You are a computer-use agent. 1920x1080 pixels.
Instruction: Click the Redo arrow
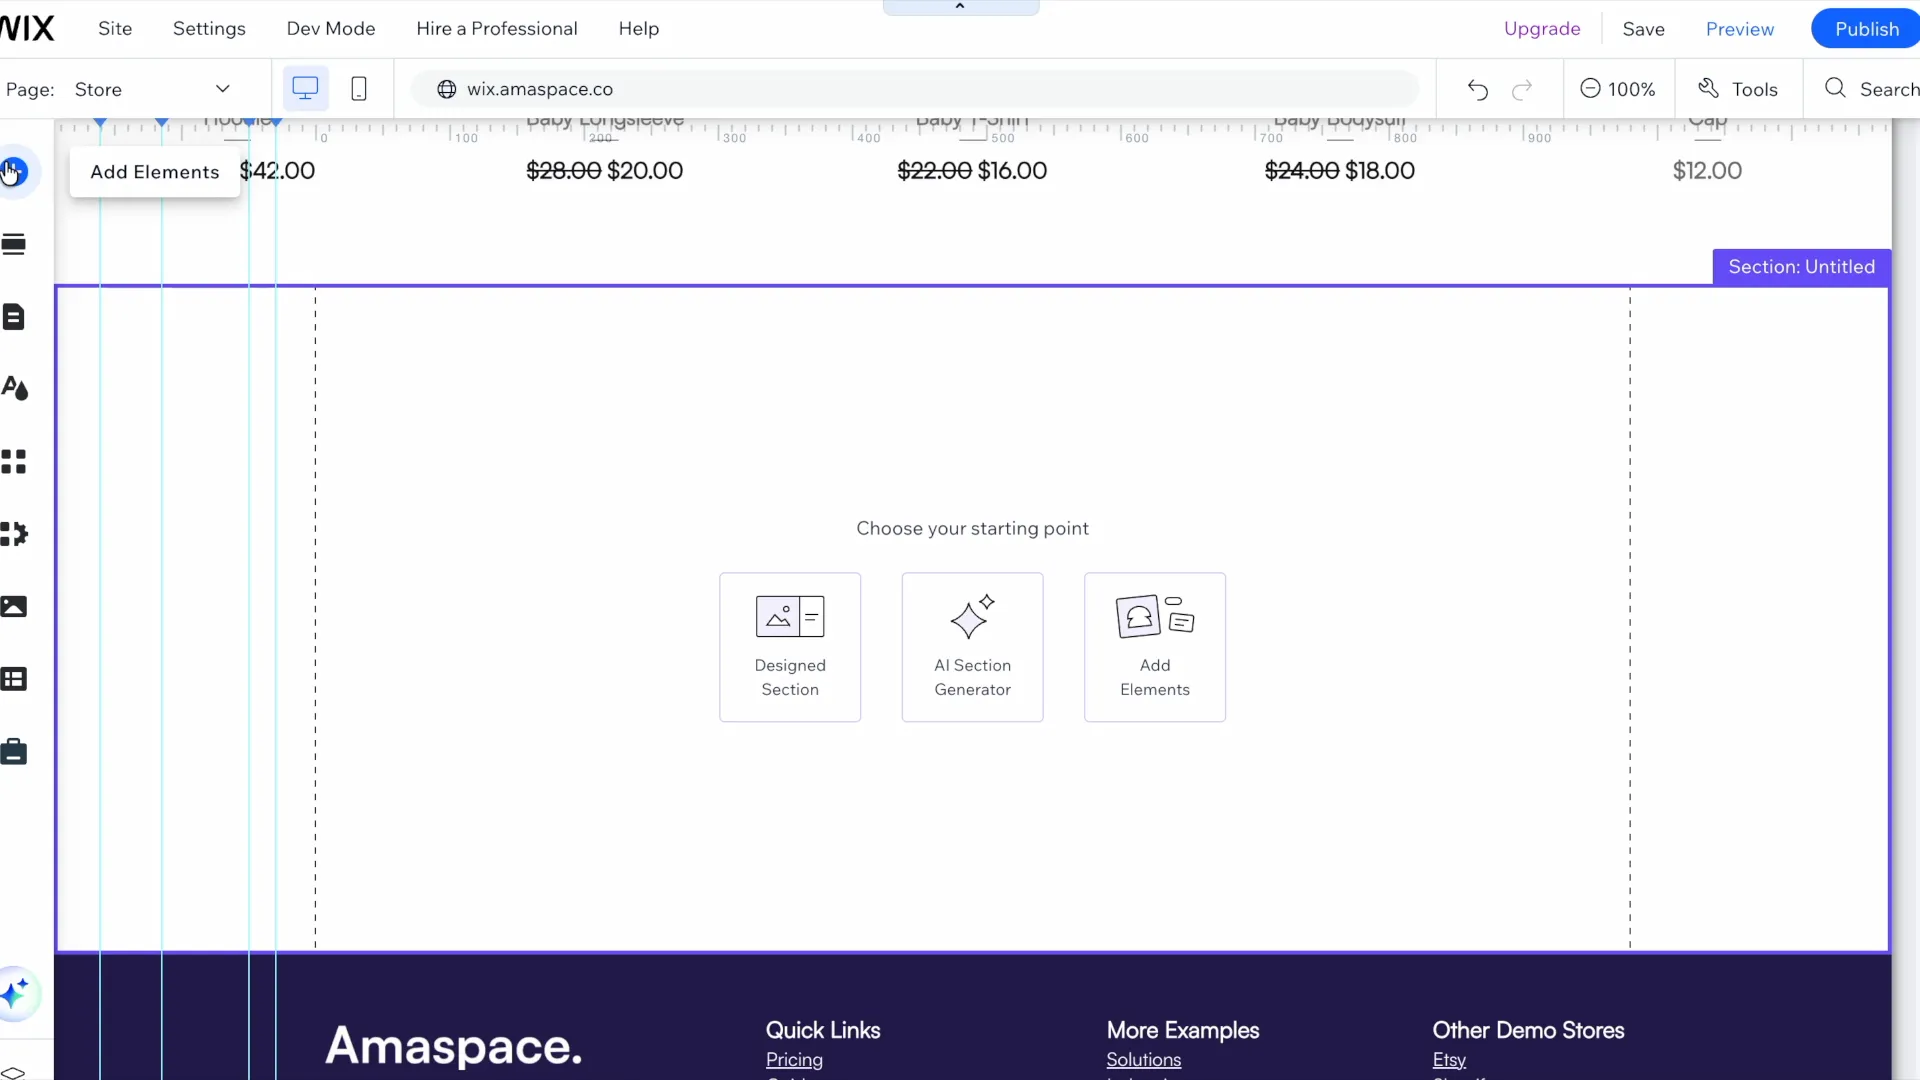coord(1522,90)
